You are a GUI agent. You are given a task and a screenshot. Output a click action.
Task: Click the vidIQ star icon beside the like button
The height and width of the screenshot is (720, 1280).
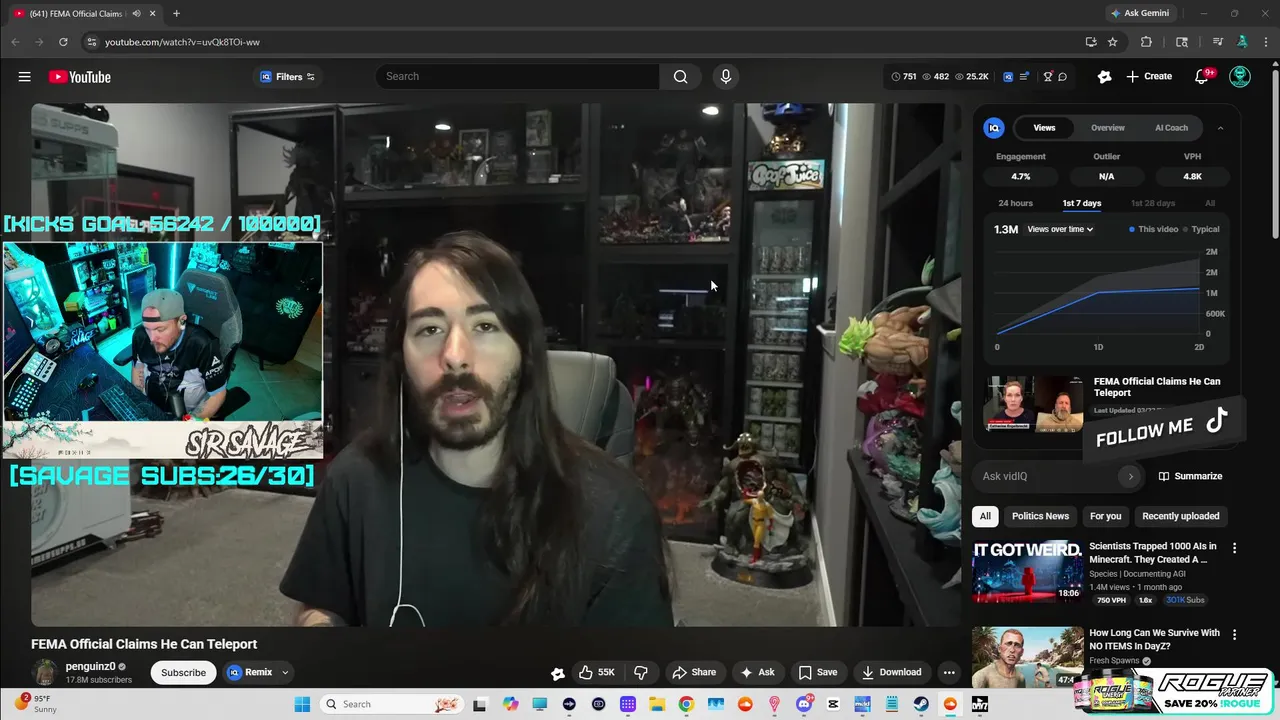pos(558,673)
